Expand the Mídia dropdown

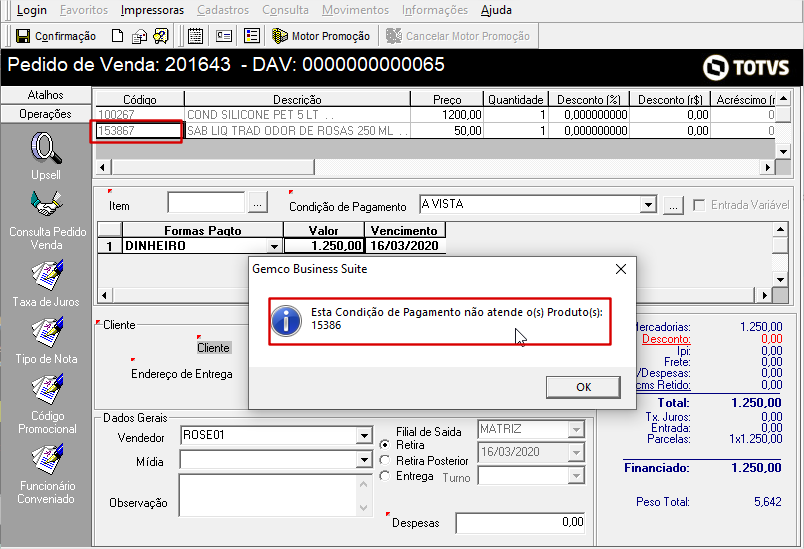tap(364, 459)
